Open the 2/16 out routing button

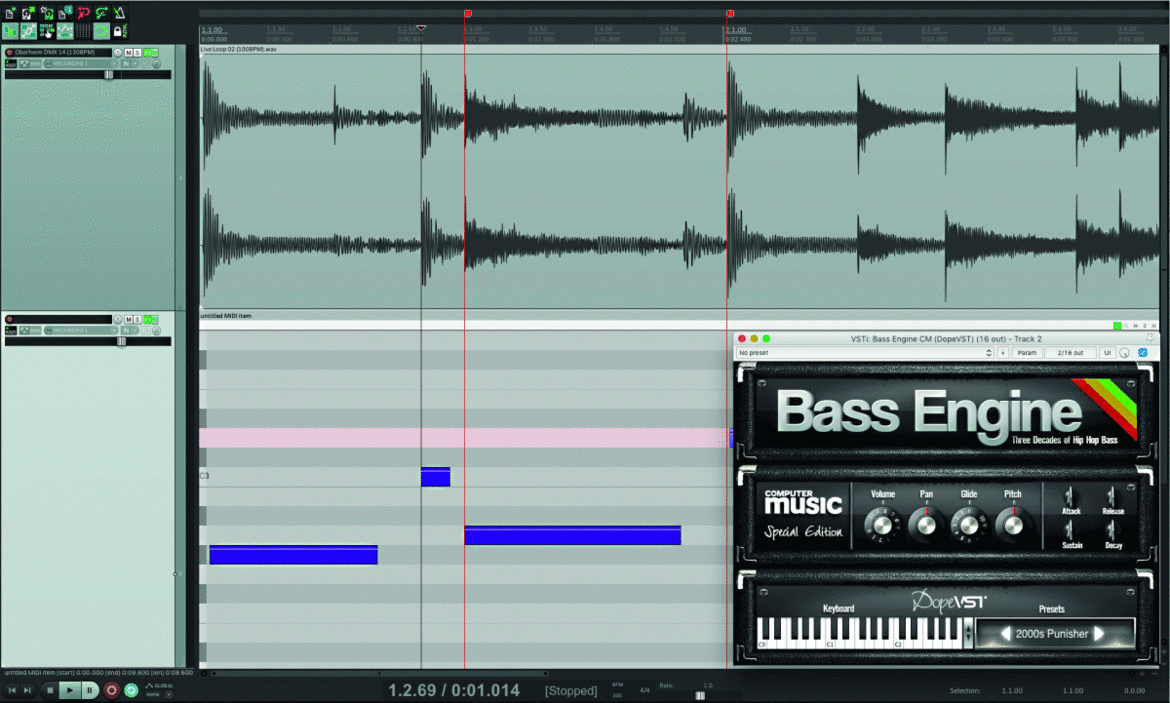click(1070, 353)
